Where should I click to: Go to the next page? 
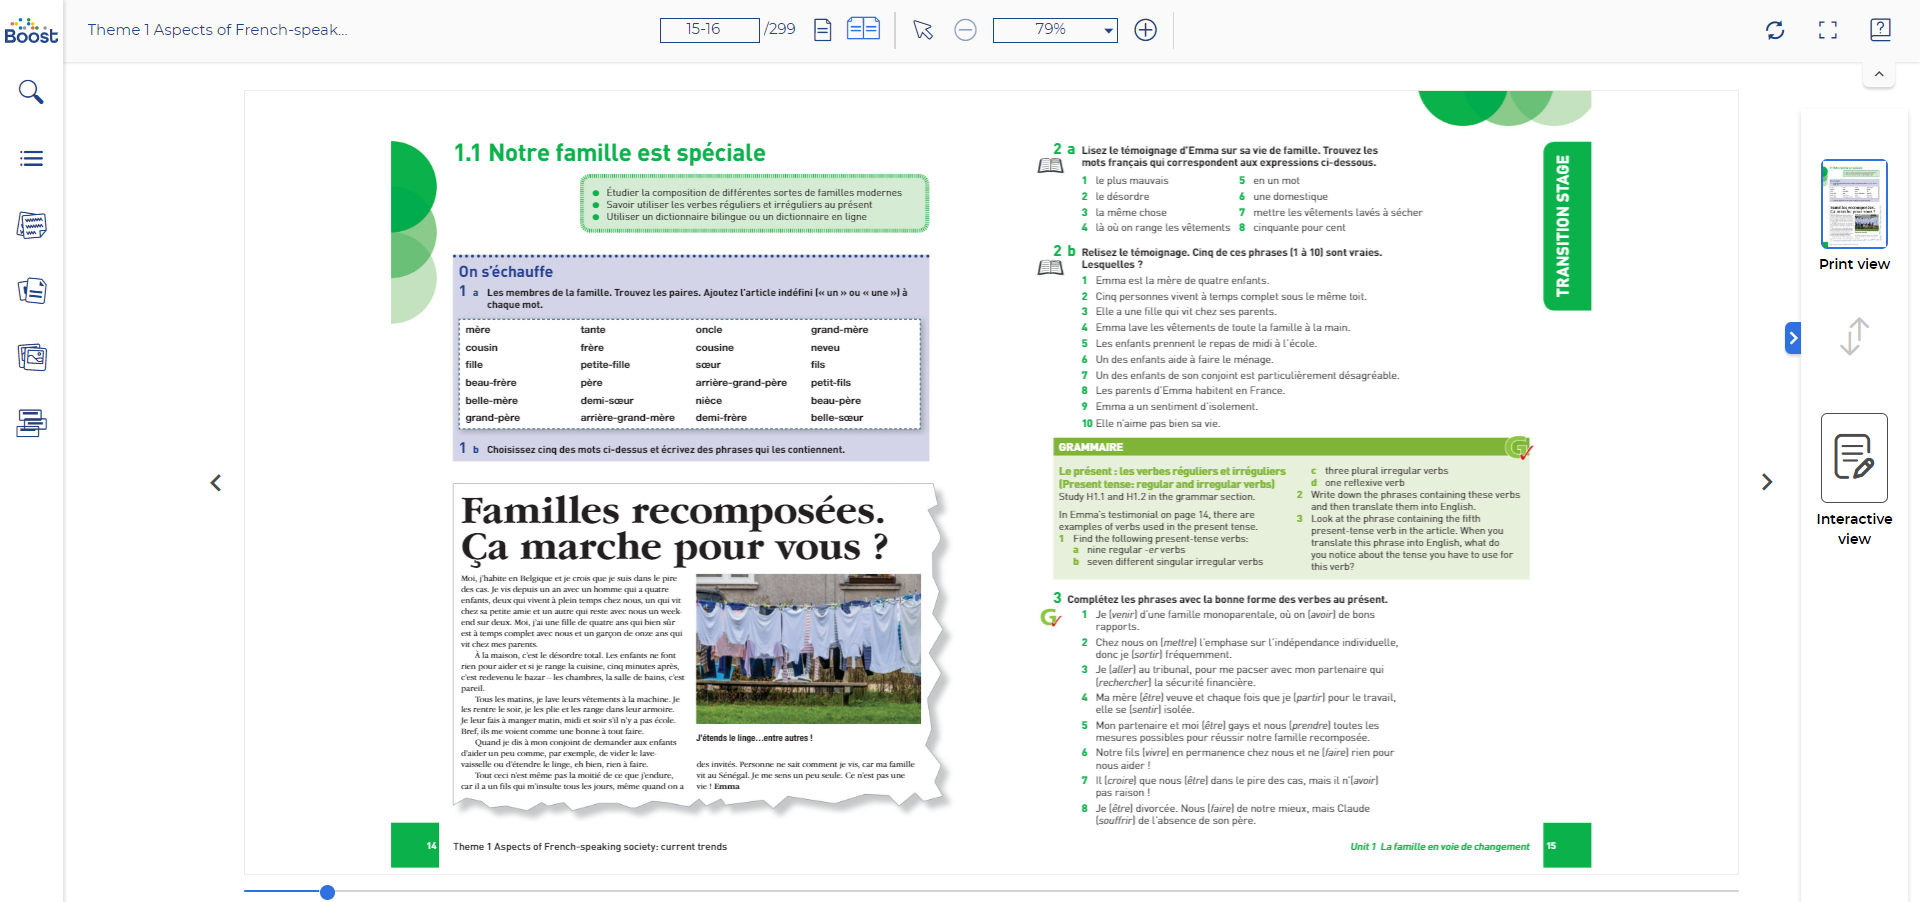[x=1767, y=482]
